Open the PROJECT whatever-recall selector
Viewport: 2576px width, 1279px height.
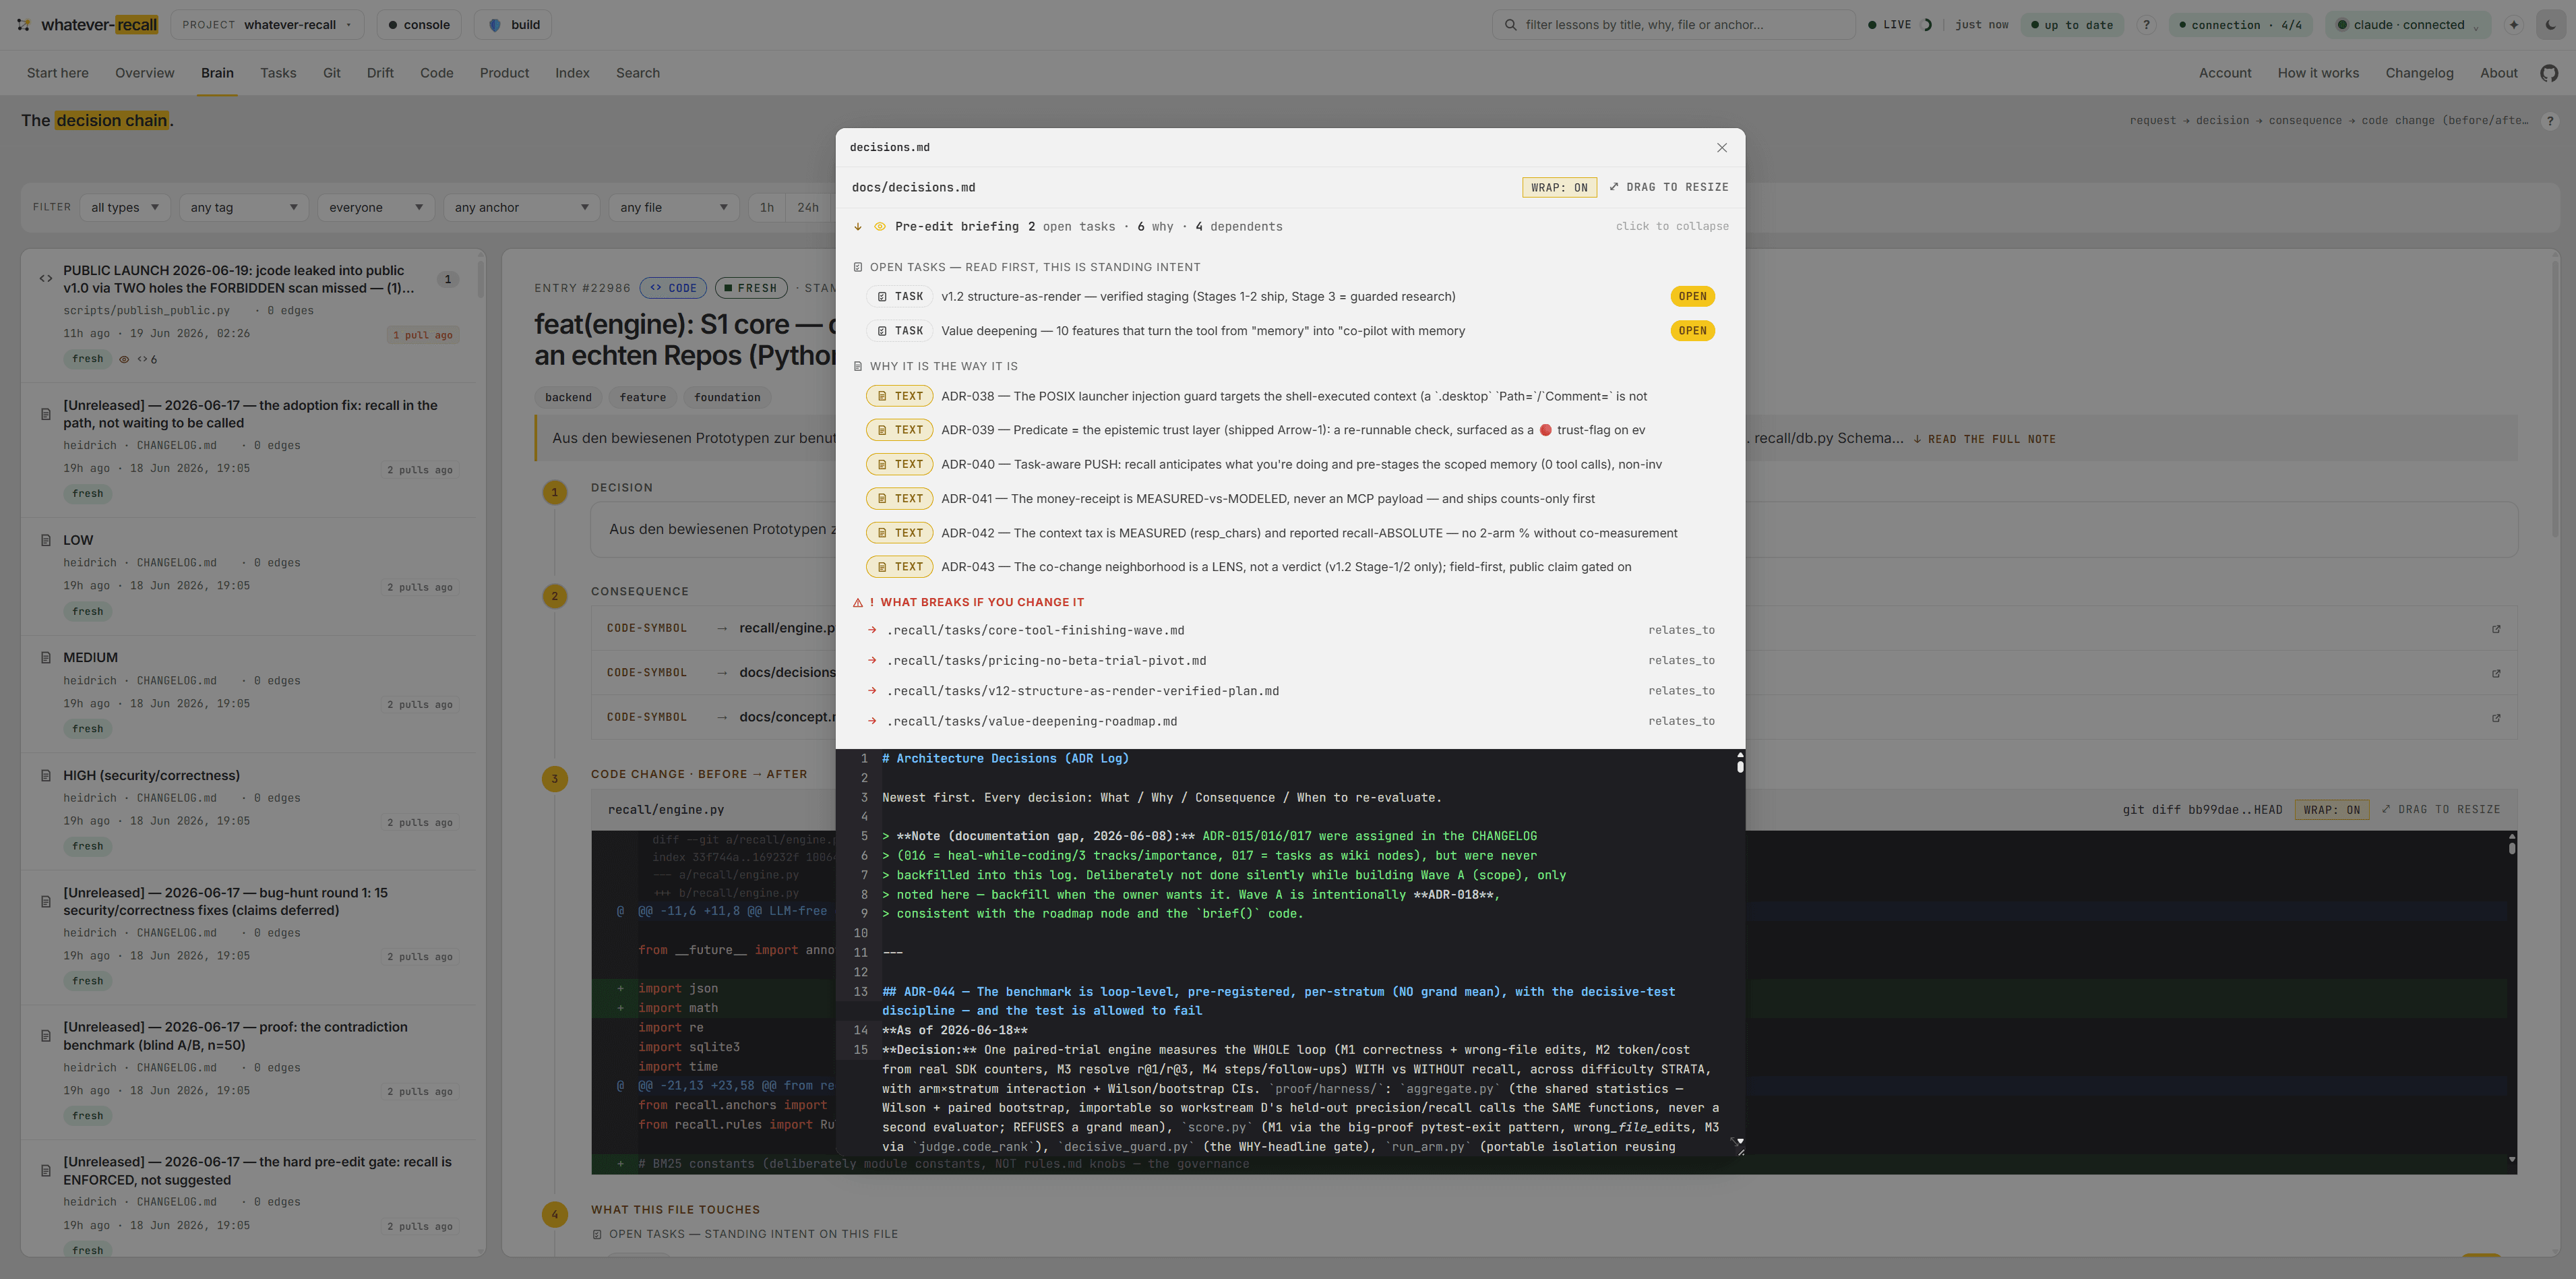coord(267,25)
